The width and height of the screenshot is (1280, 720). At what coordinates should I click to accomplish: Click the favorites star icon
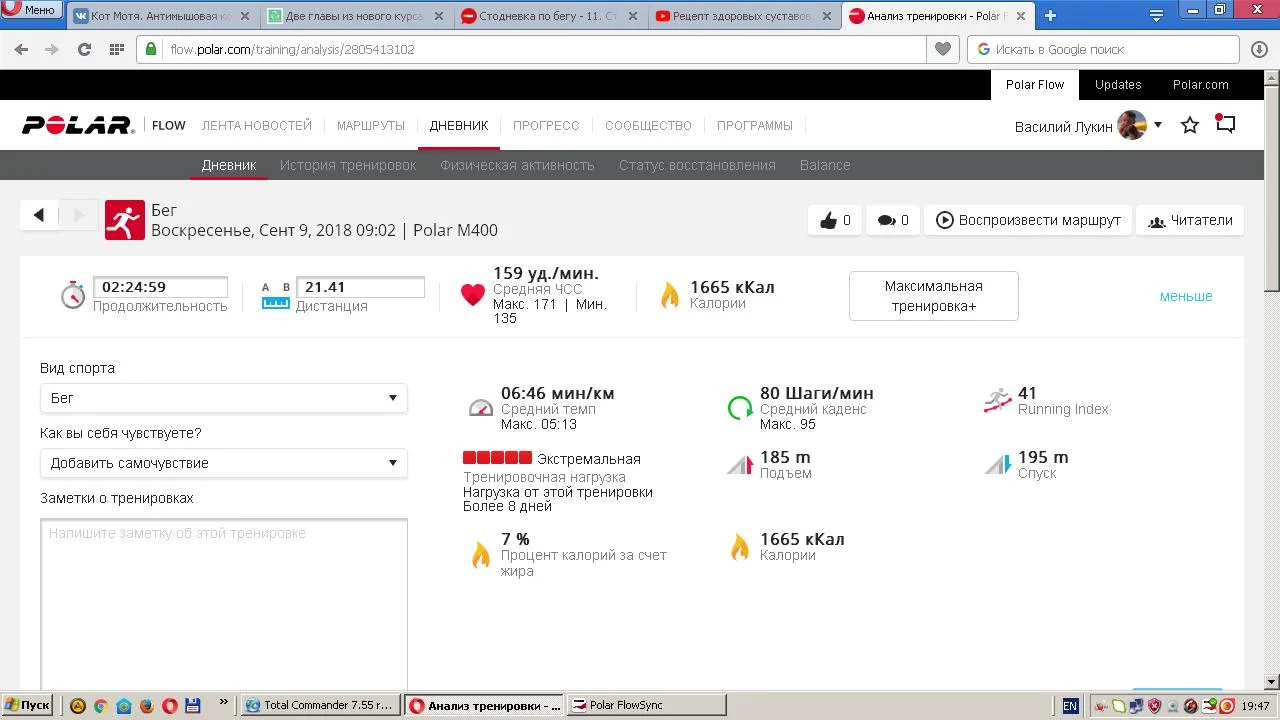point(1190,126)
